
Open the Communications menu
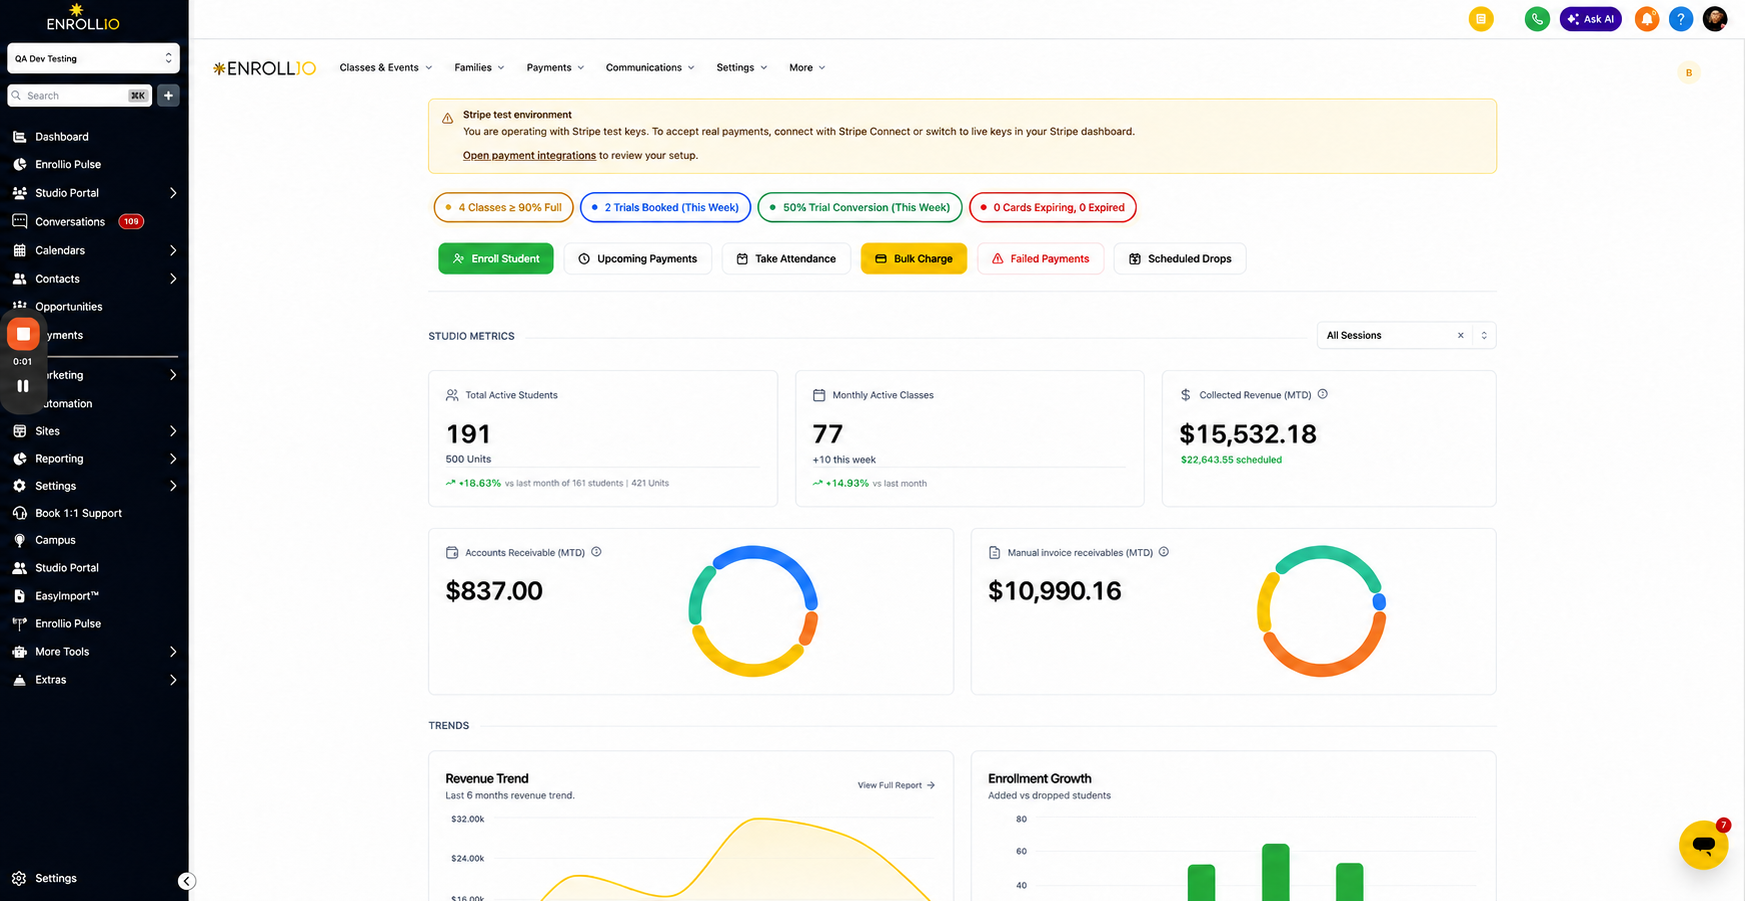[650, 68]
